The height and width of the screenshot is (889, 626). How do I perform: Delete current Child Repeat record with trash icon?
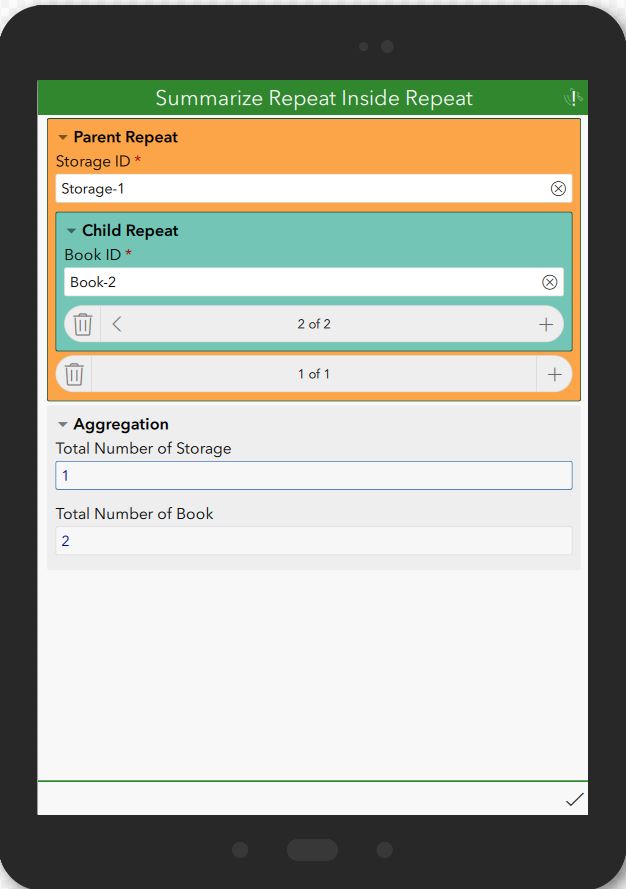point(83,324)
